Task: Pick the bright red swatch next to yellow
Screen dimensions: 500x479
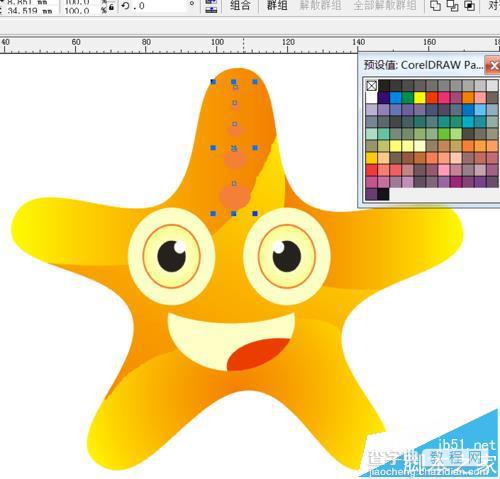Action: coord(432,98)
